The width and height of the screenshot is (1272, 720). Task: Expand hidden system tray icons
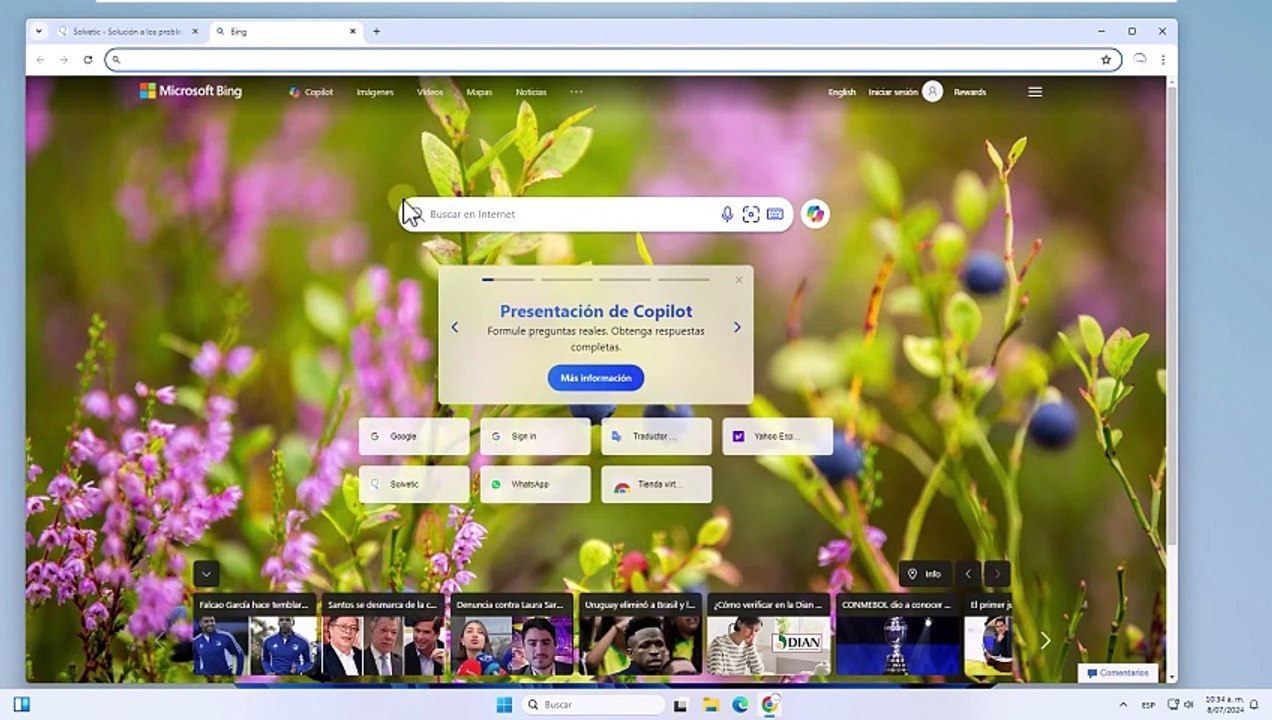tap(1123, 705)
